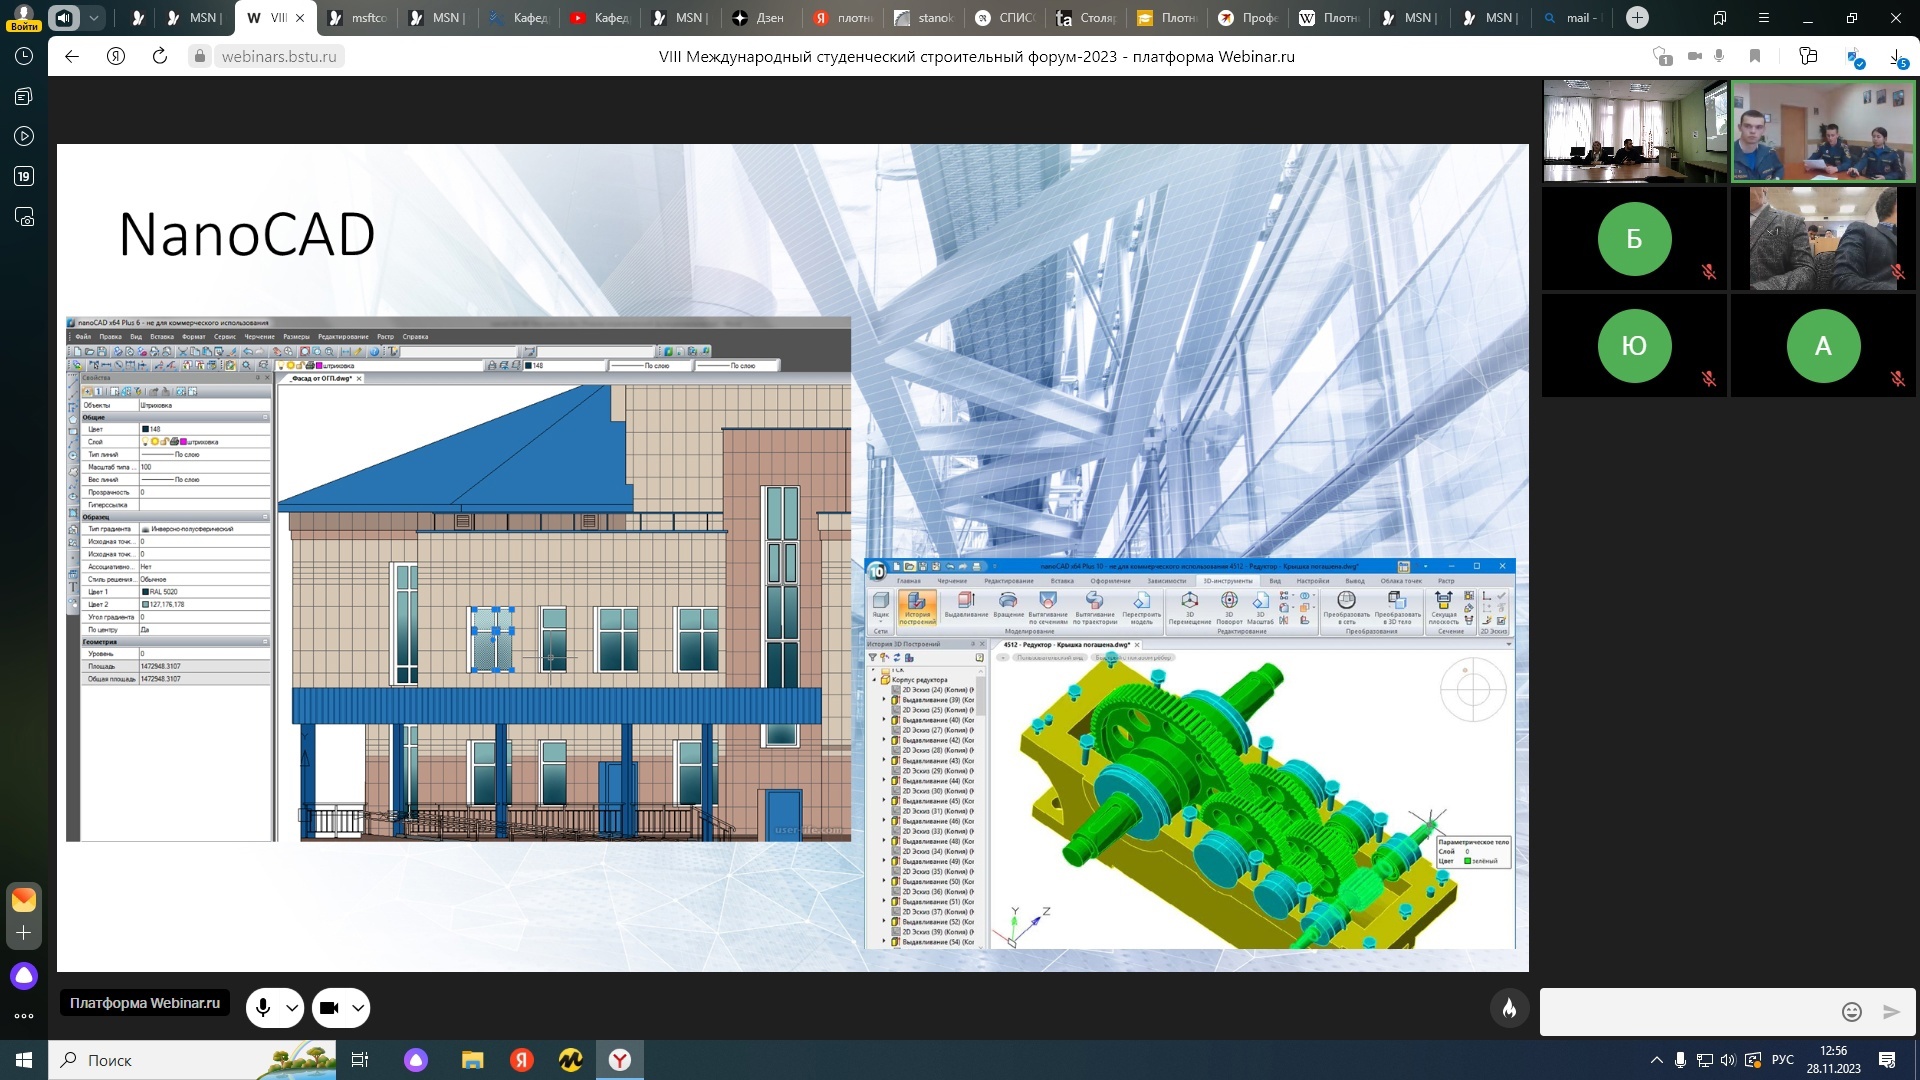This screenshot has width=1920, height=1080.
Task: Send a fire reaction in the webinar
Action: [x=1509, y=1009]
